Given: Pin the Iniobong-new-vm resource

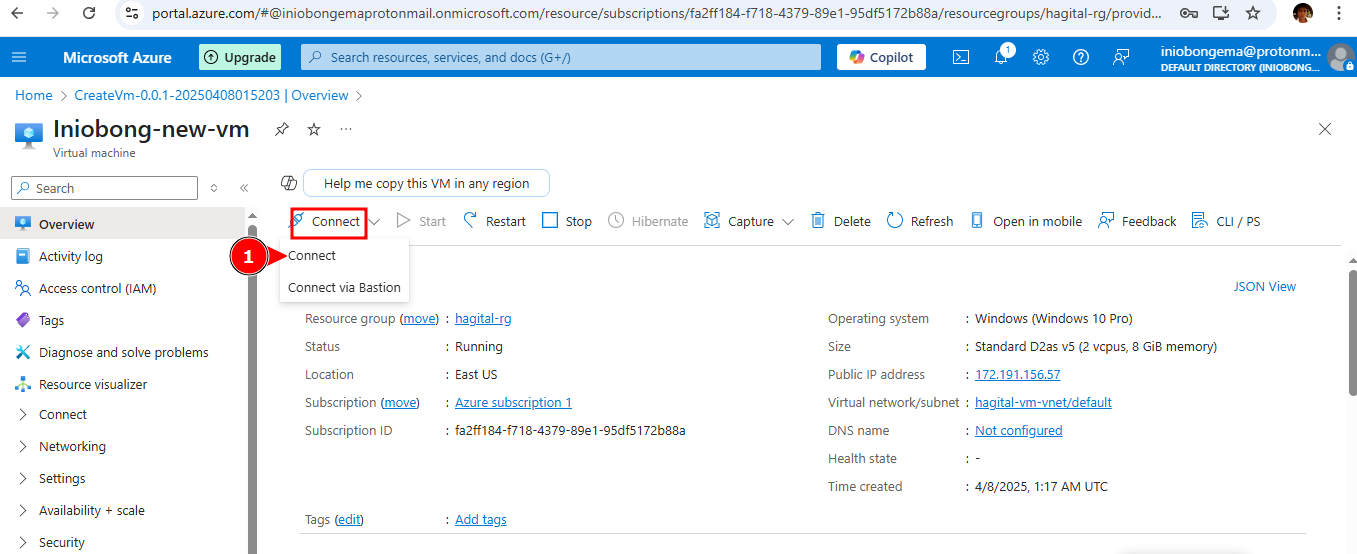Looking at the screenshot, I should [282, 129].
